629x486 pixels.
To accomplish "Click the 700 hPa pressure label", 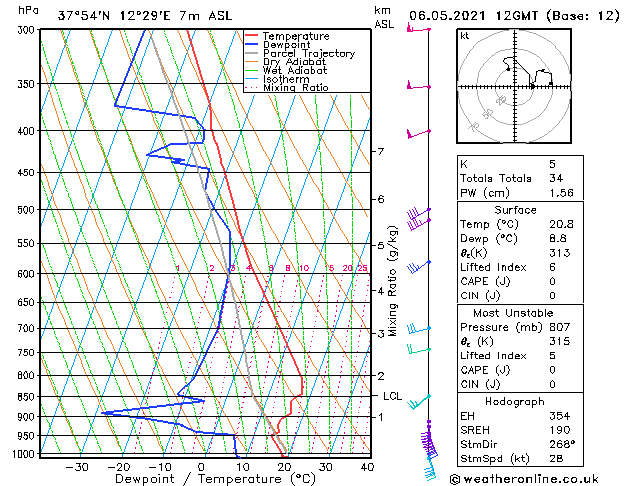I will (x=28, y=328).
